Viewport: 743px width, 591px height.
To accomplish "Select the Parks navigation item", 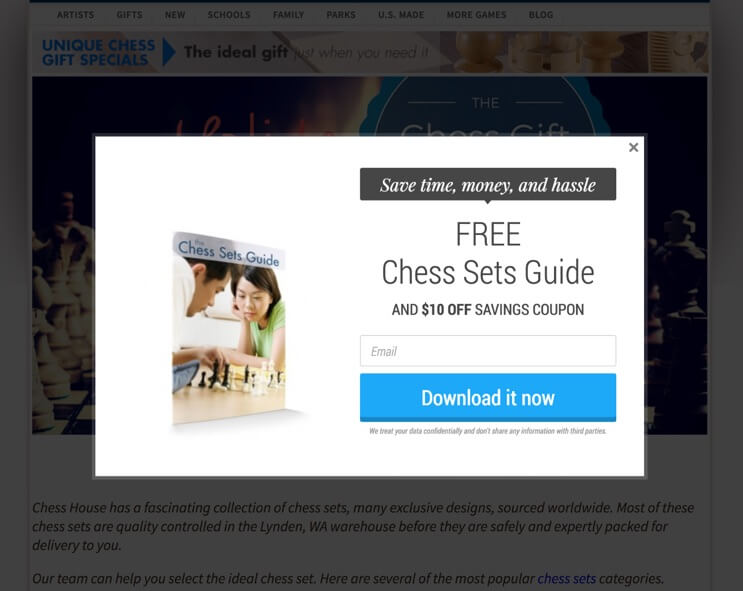I will tap(341, 15).
